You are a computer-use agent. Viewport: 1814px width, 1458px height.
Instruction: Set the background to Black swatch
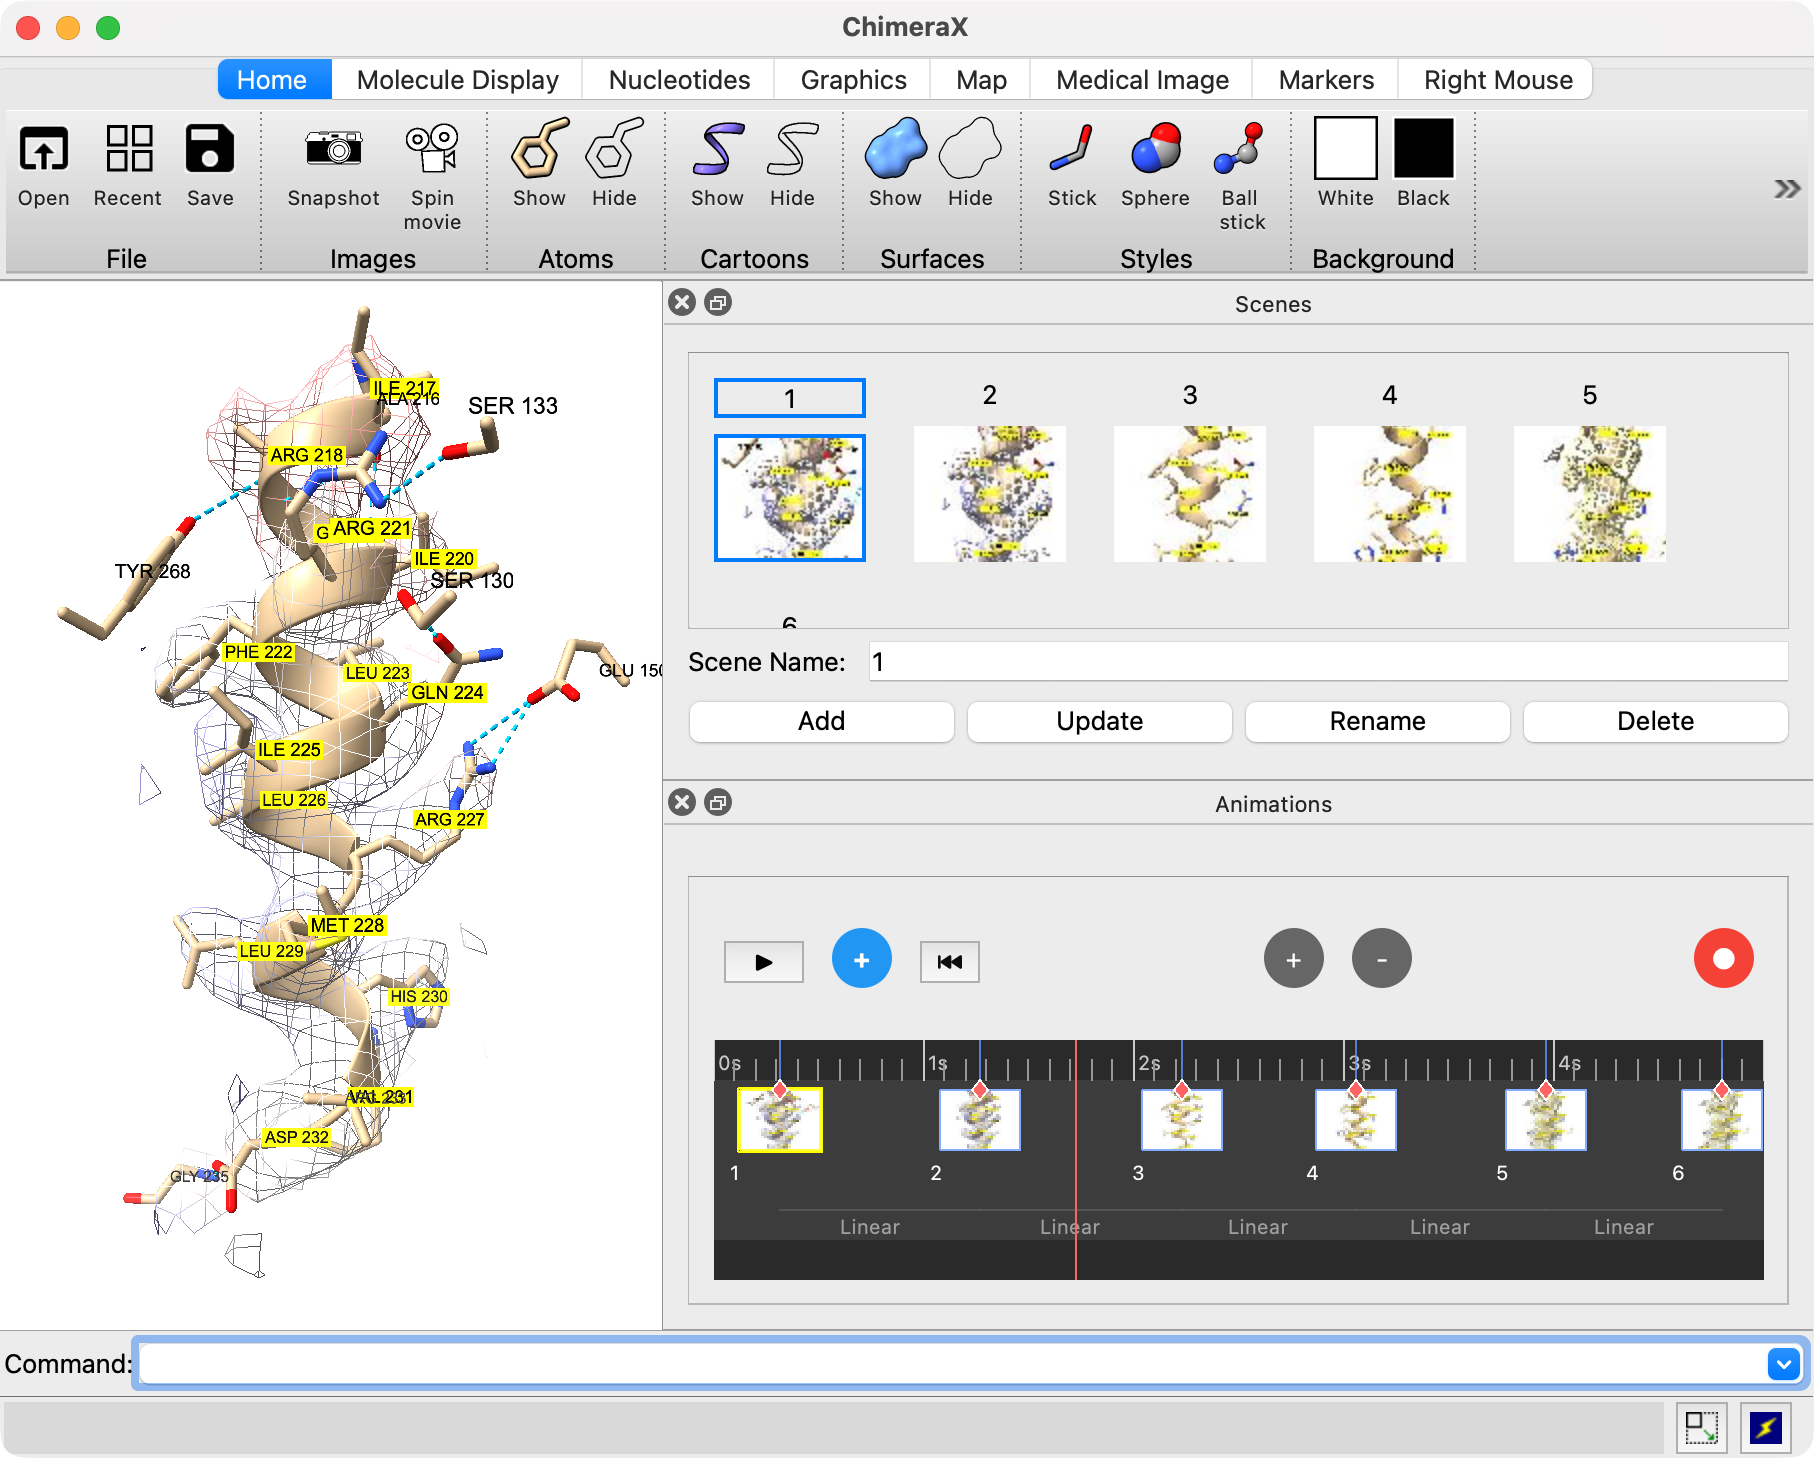pos(1423,149)
